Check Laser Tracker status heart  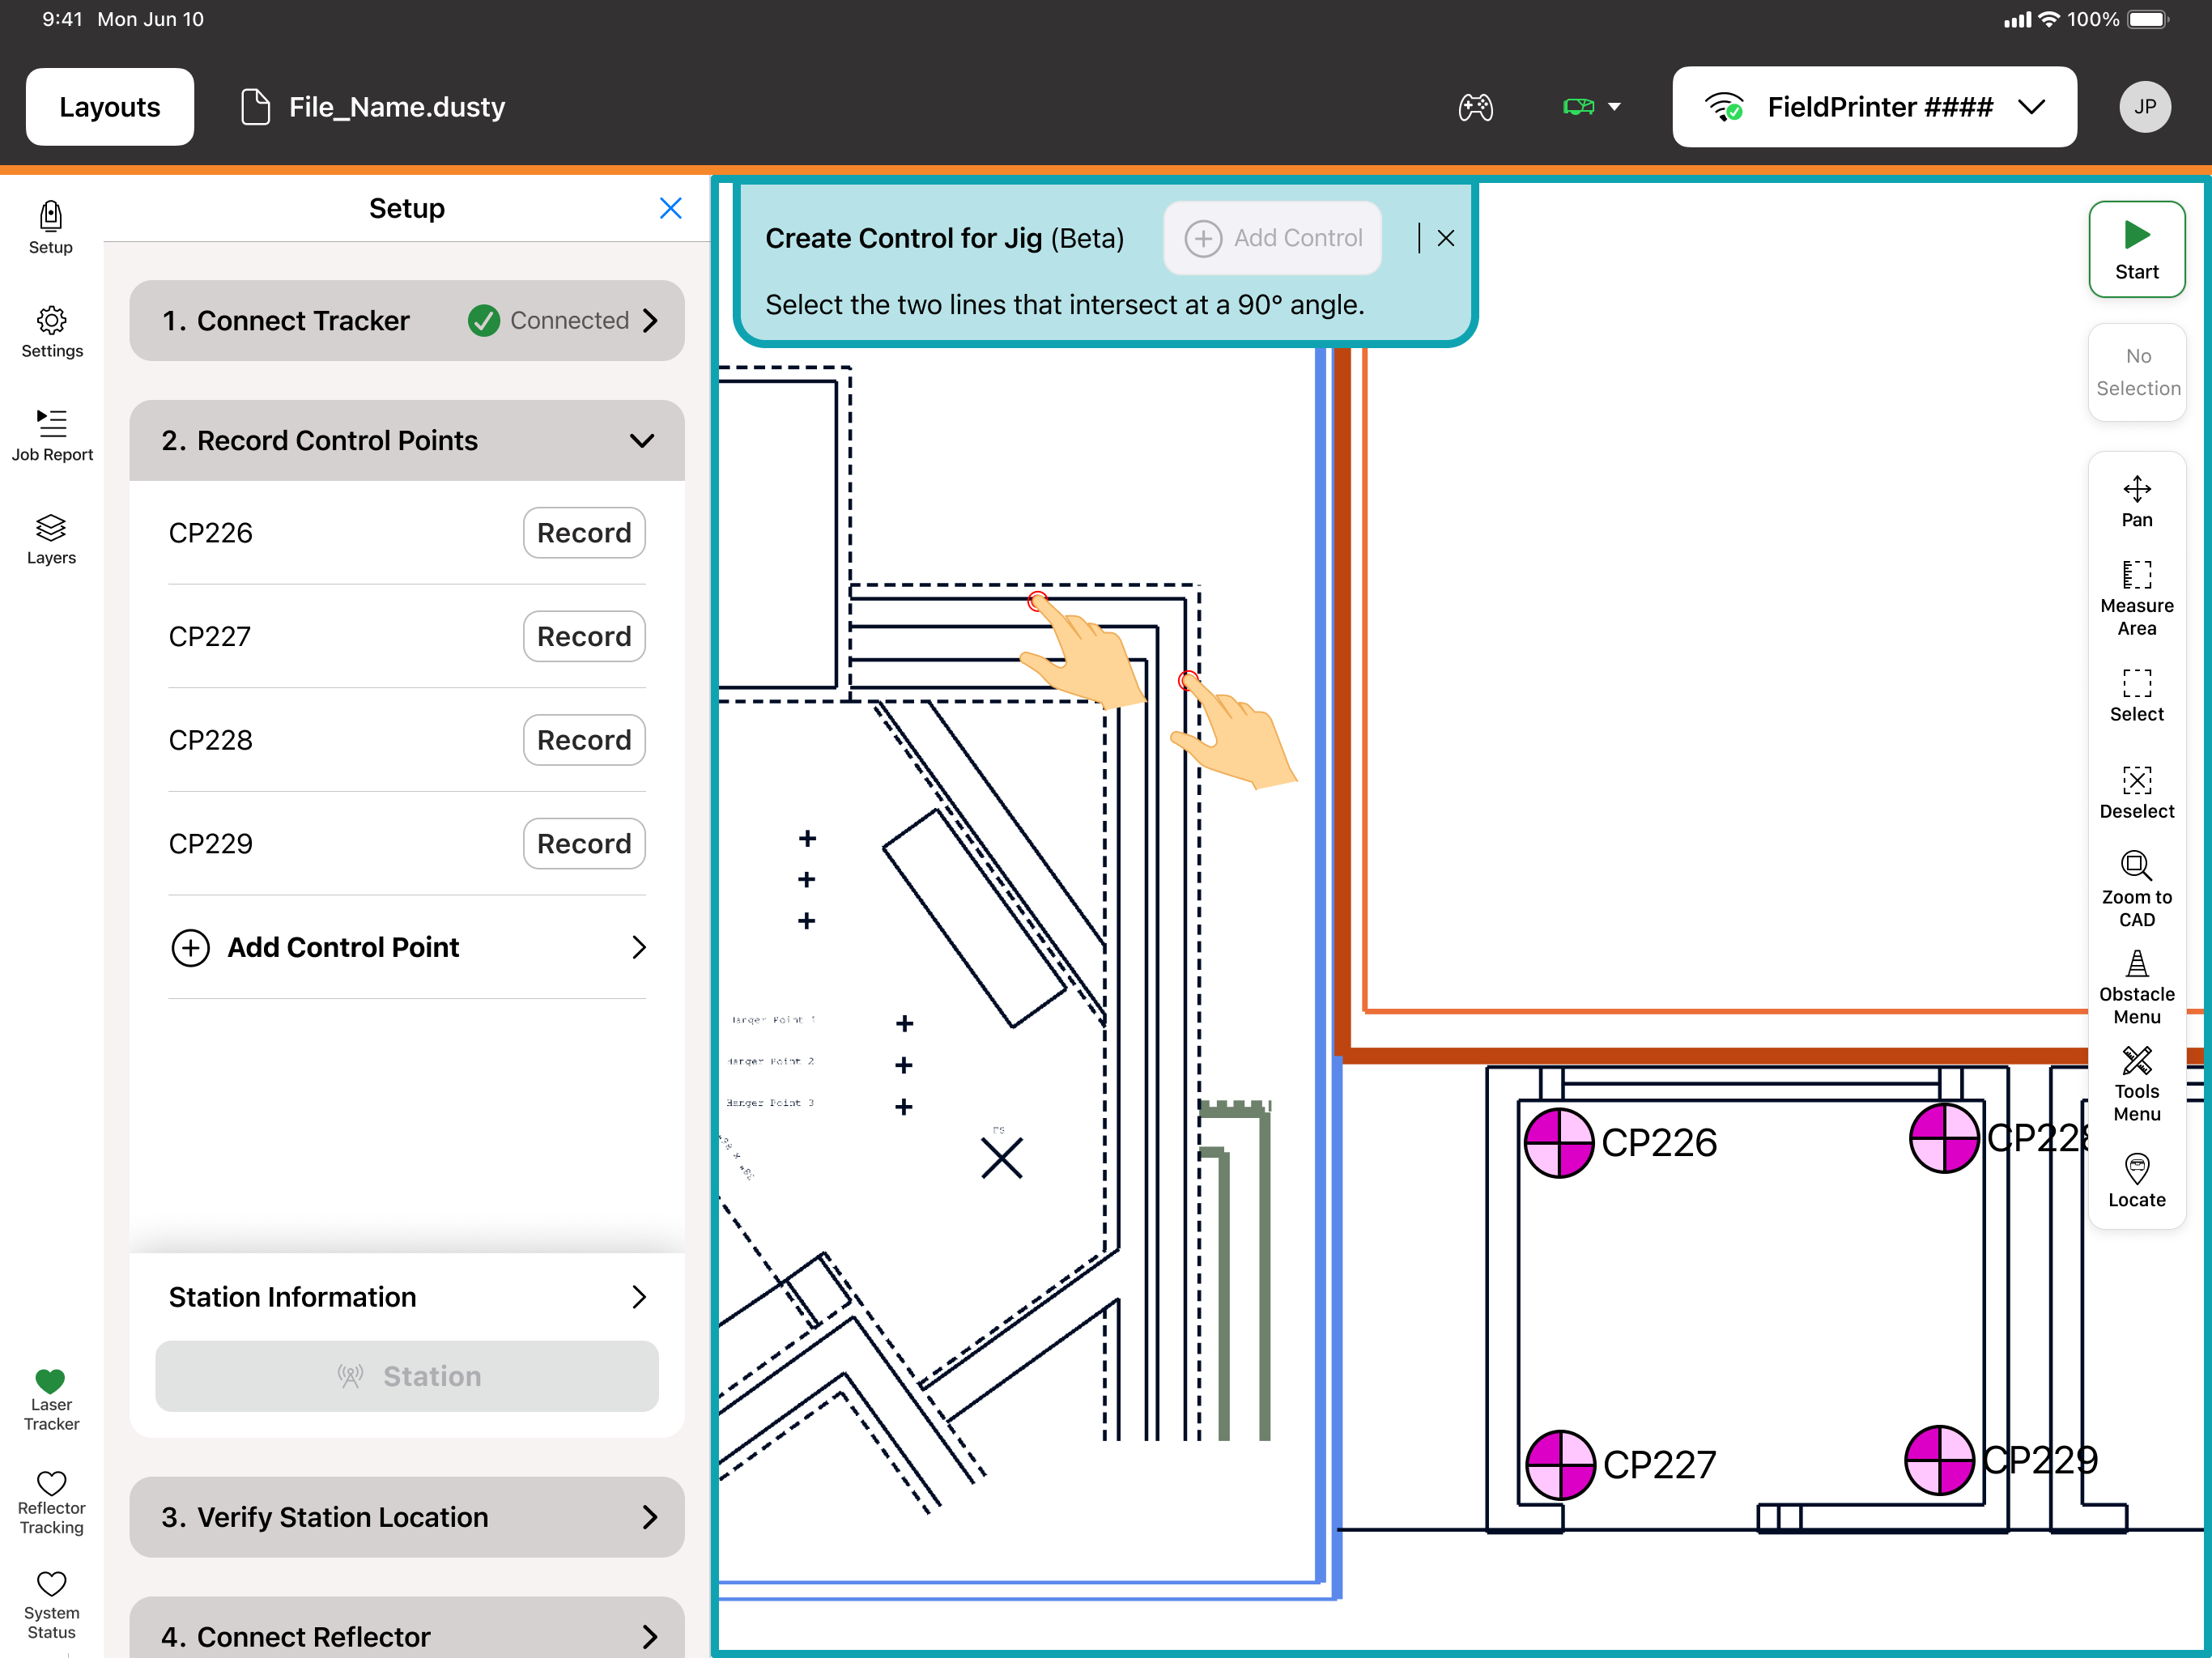tap(51, 1400)
